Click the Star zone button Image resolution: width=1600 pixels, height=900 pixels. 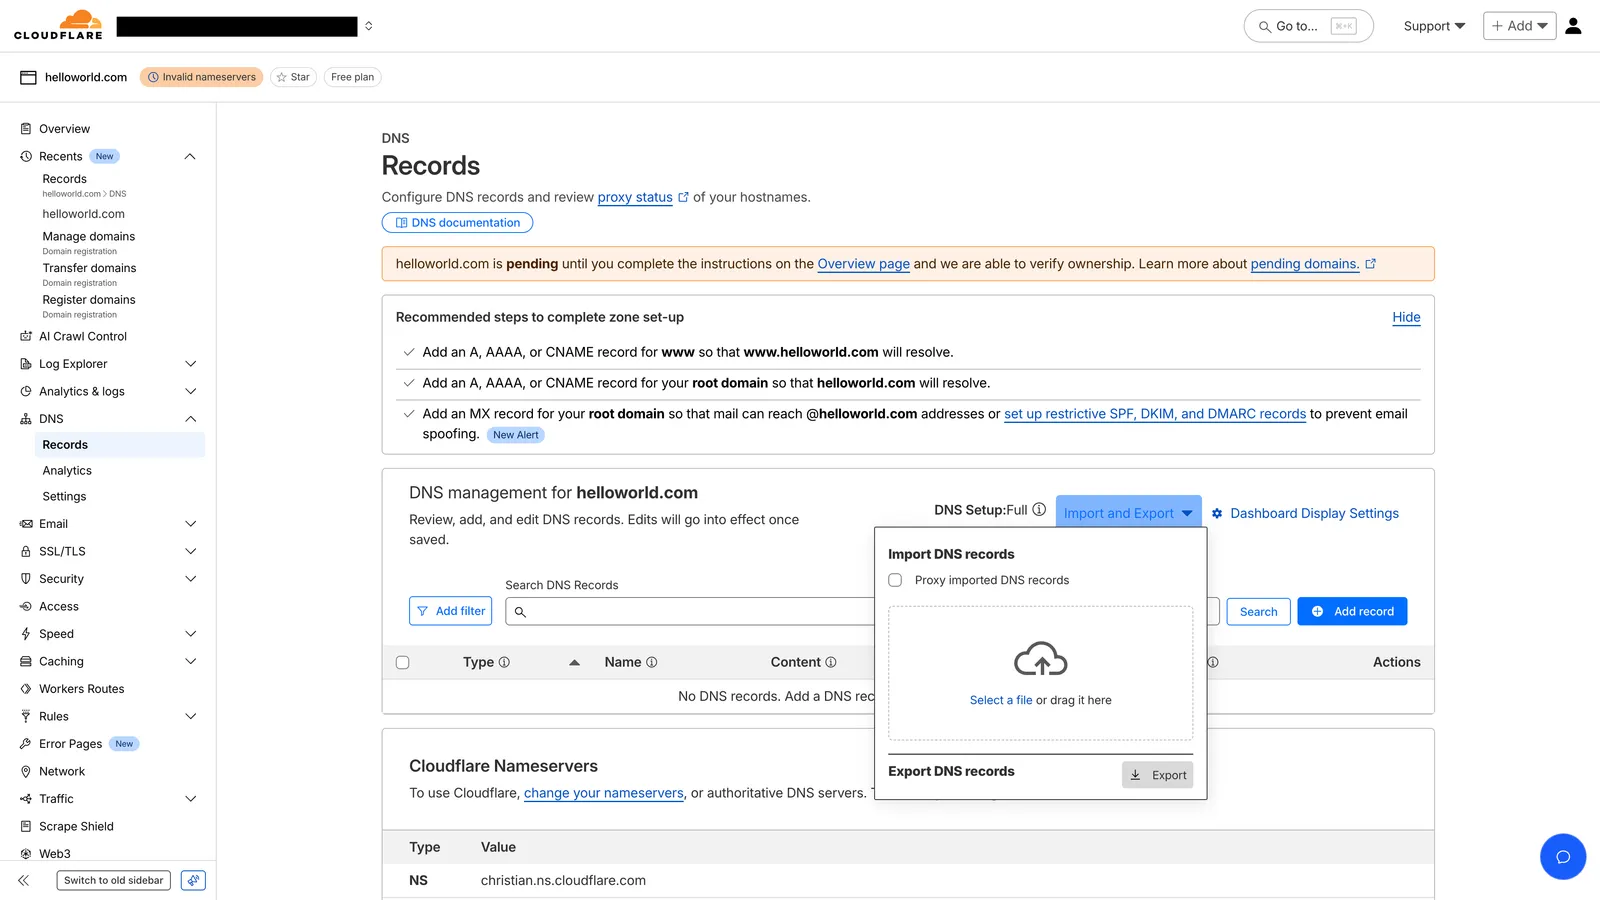(293, 77)
